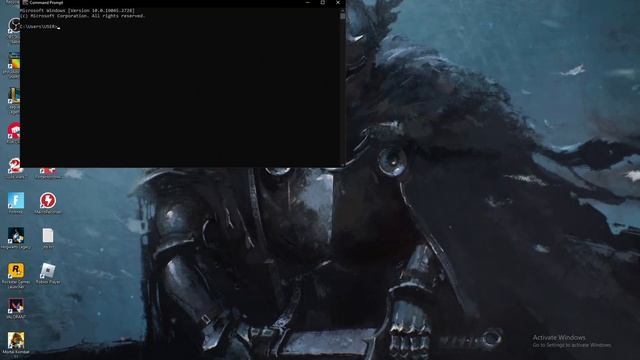
Task: Click the Command Prompt title text
Action: 46,2
